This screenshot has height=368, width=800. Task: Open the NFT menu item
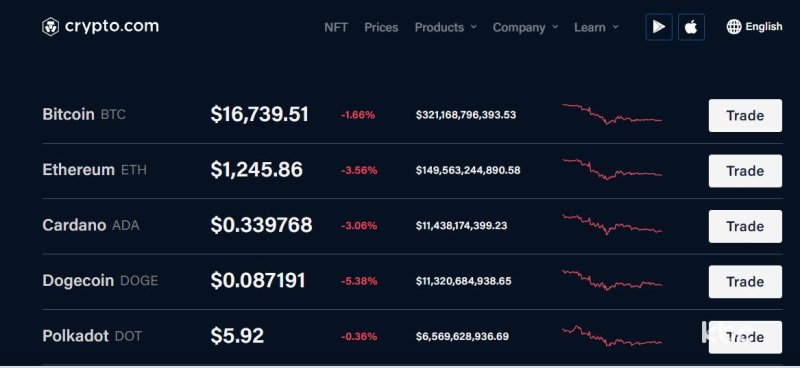point(336,27)
